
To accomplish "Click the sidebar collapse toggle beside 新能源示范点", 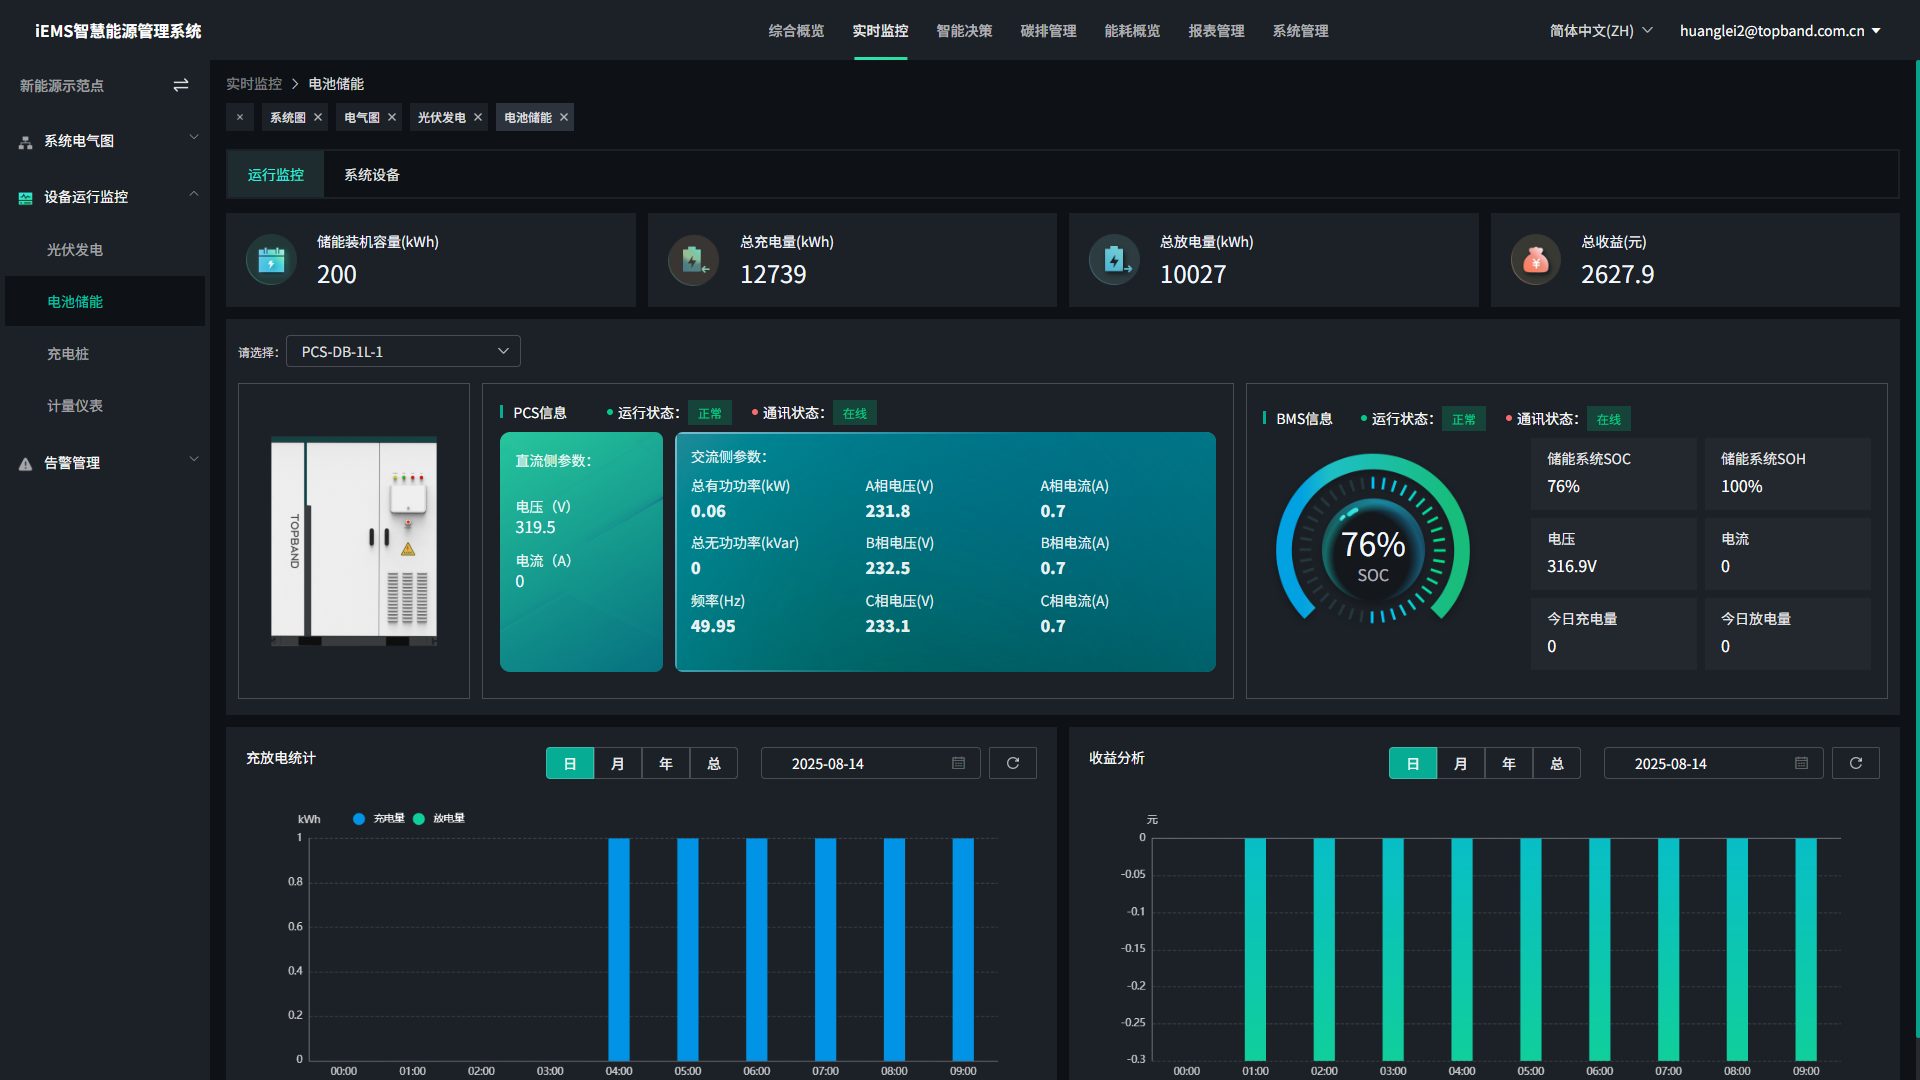I will tap(181, 85).
